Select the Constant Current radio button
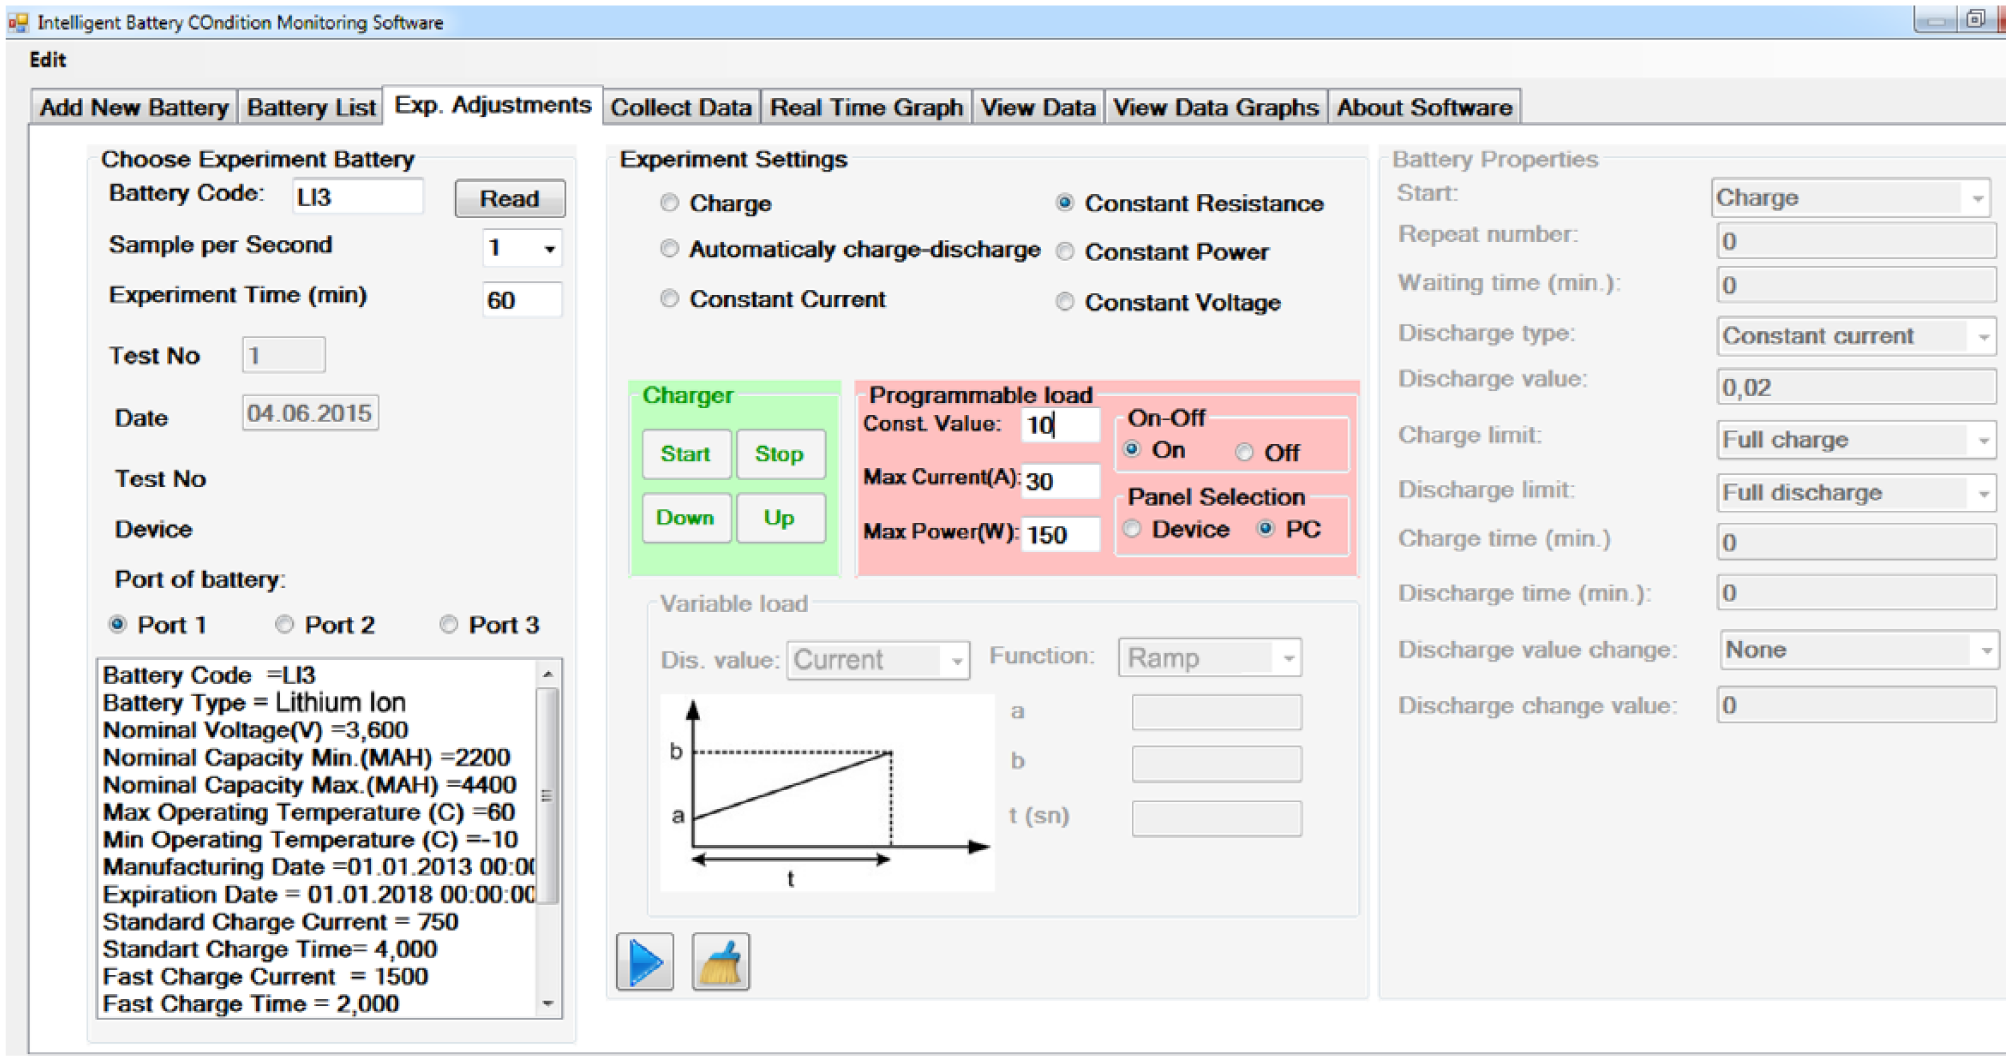2011x1061 pixels. click(x=669, y=299)
